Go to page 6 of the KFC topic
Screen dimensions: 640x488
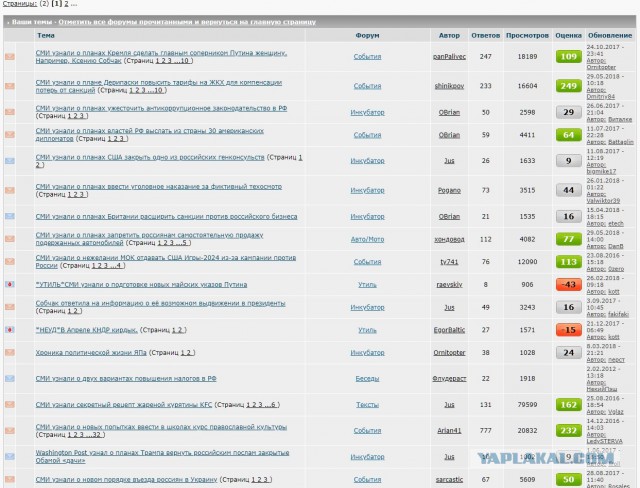point(274,405)
